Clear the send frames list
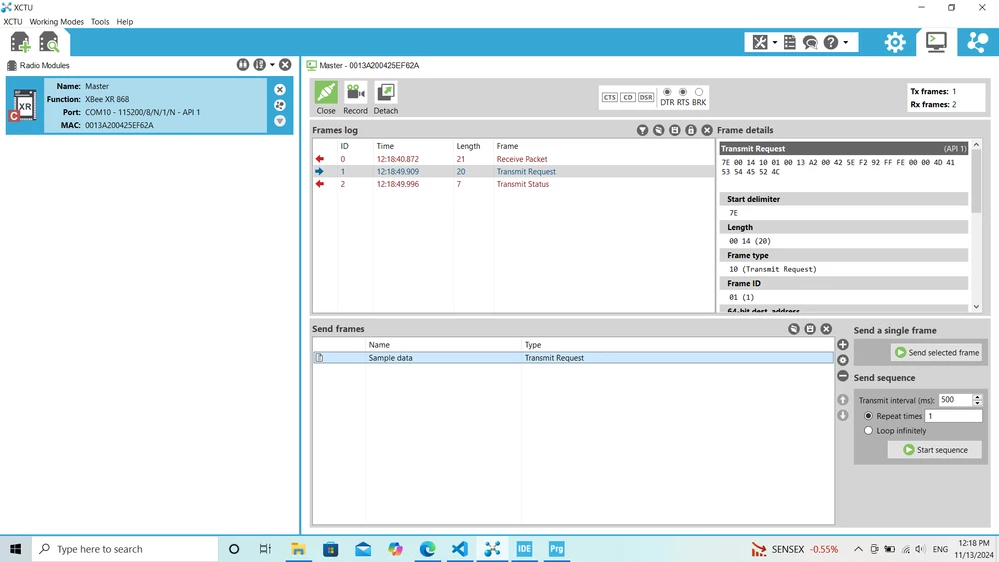Image resolution: width=999 pixels, height=562 pixels. (826, 329)
